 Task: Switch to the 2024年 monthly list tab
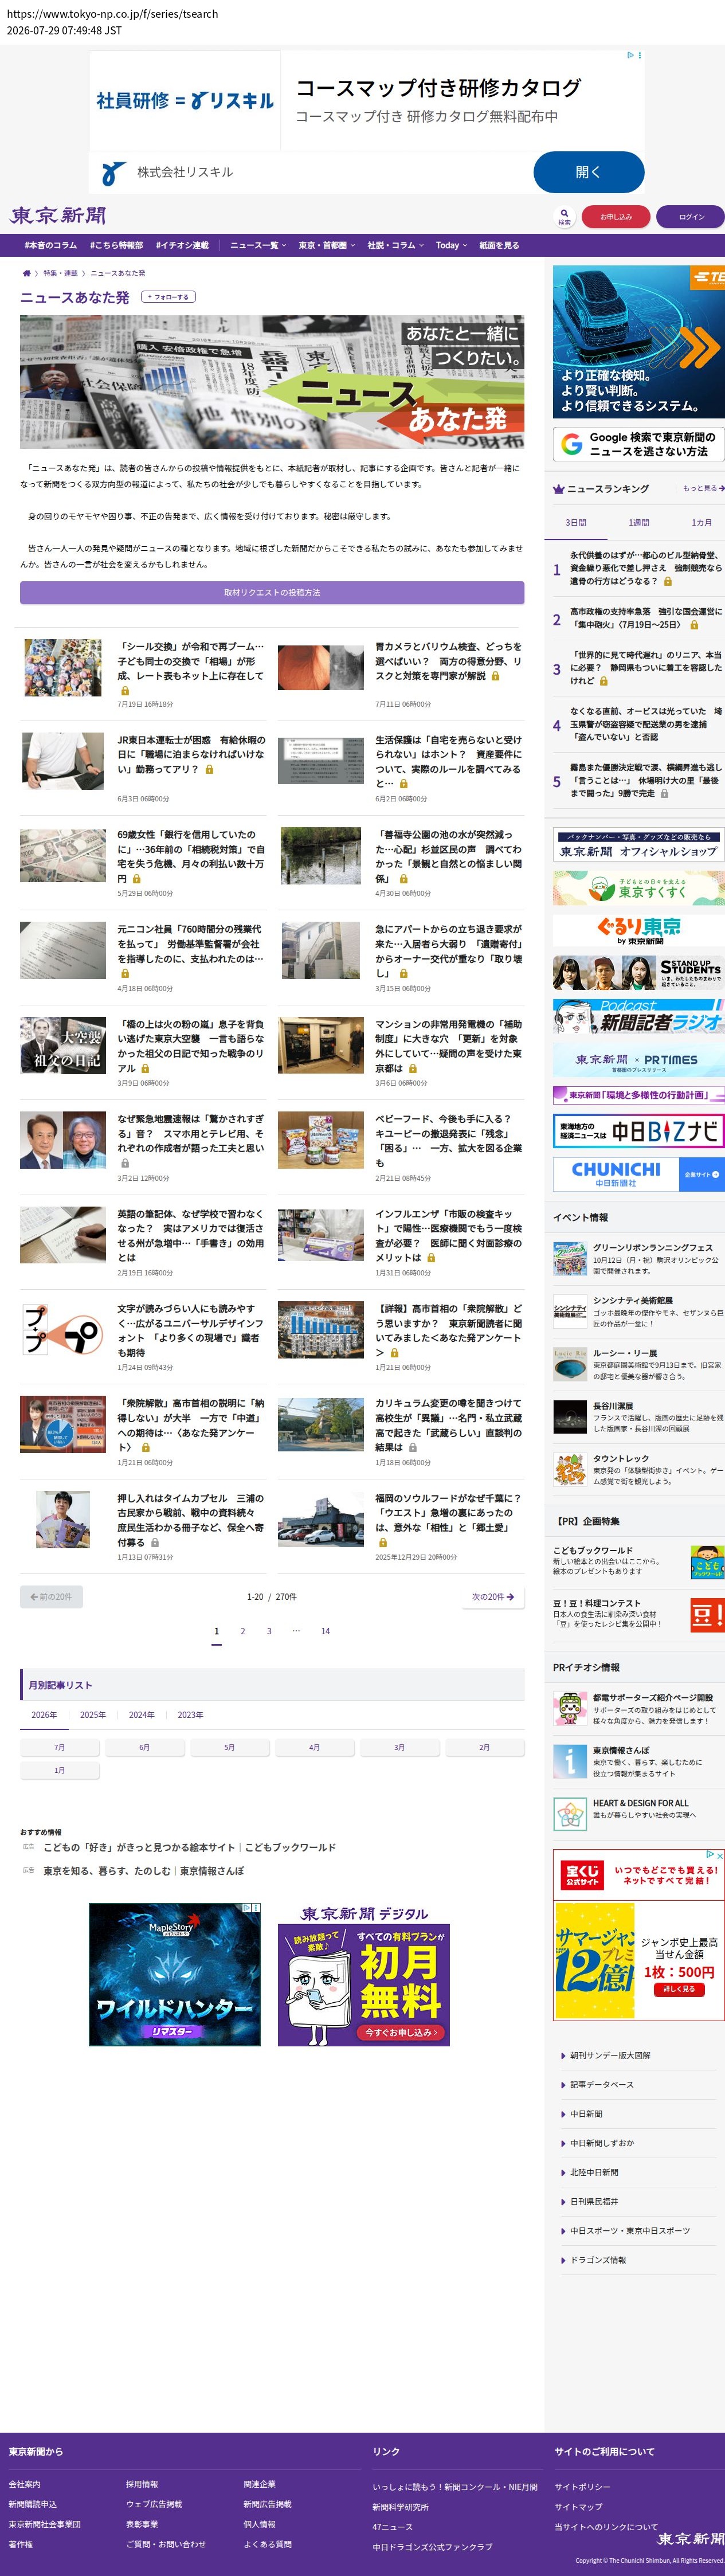coord(141,1715)
